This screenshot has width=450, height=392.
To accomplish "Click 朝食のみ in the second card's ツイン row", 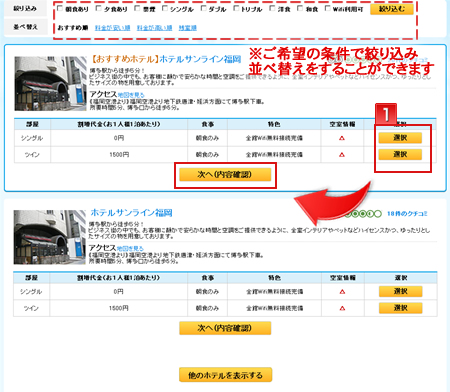I will 207,308.
